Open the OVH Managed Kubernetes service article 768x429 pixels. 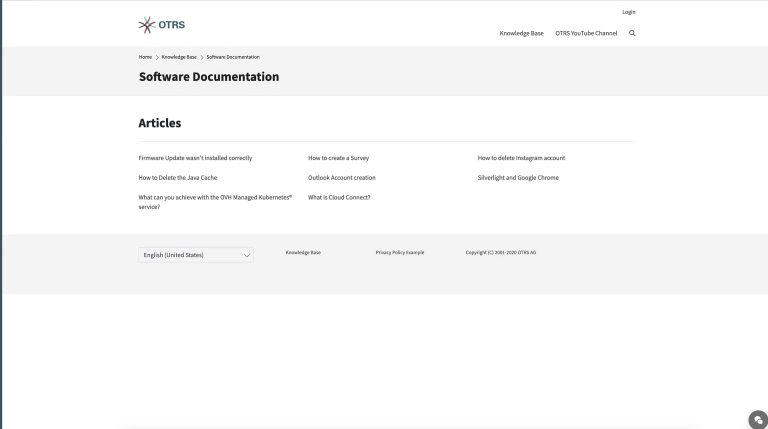click(x=215, y=202)
